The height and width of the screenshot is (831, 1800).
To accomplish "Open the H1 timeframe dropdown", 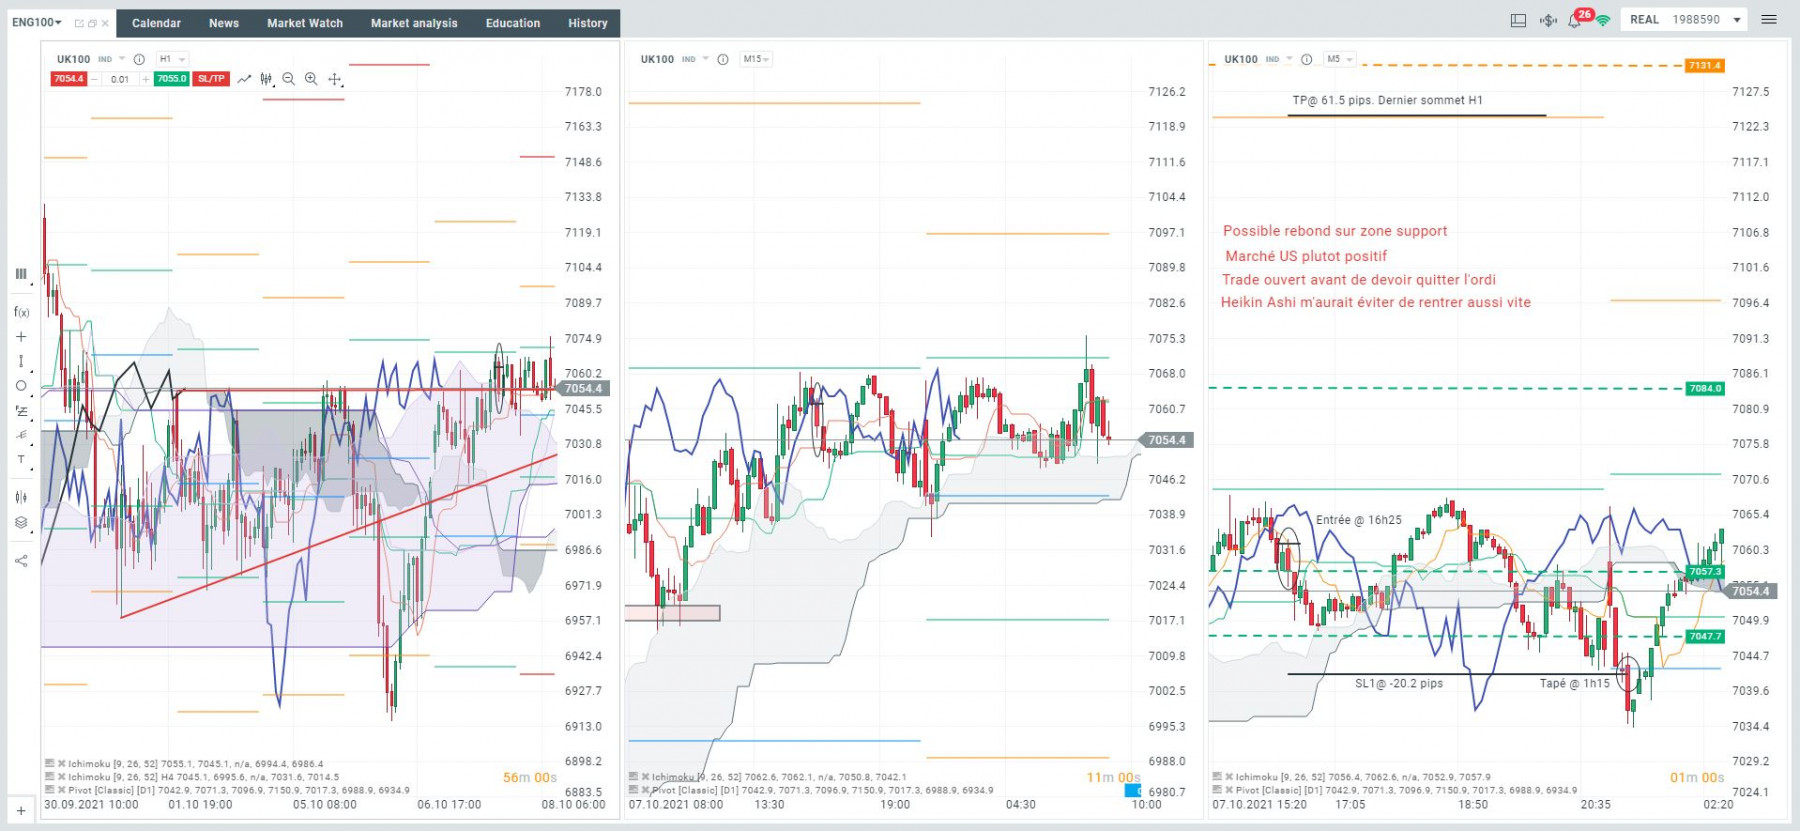I will pos(173,59).
